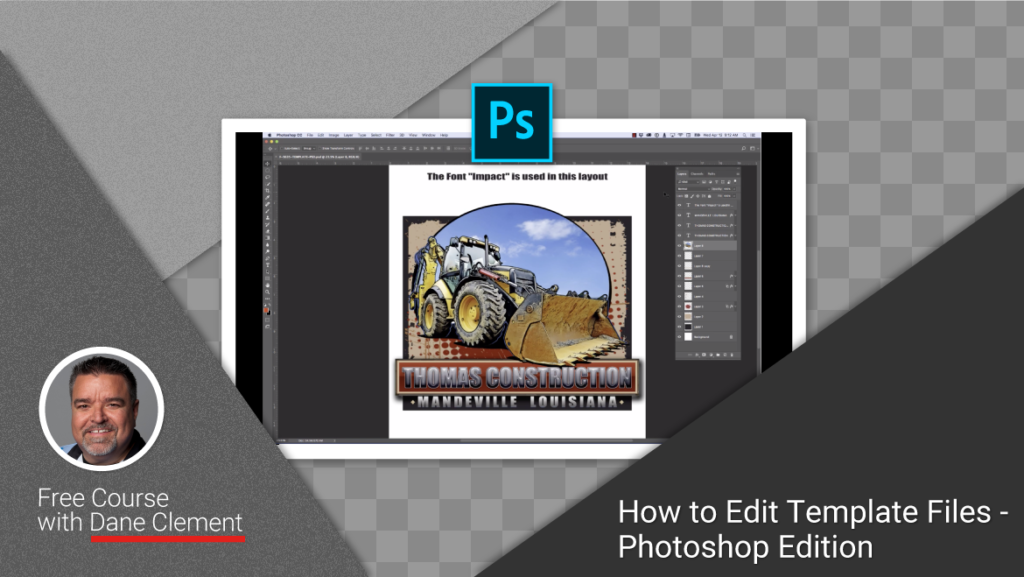Screen dimensions: 1024x577
Task: Toggle visibility of the topmost text layer
Action: point(680,205)
